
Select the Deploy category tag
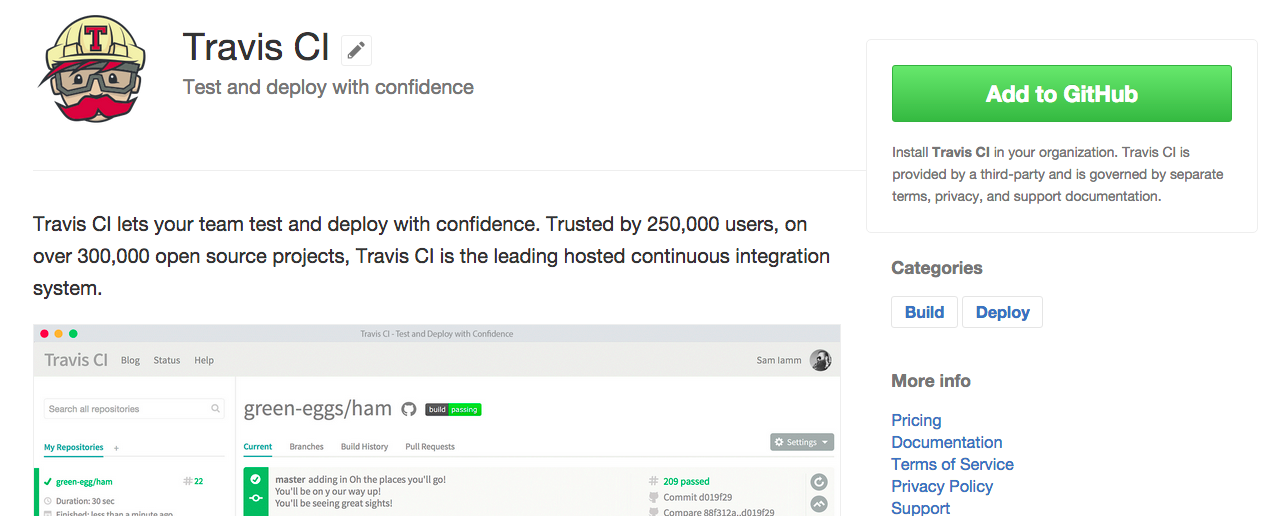(1002, 312)
